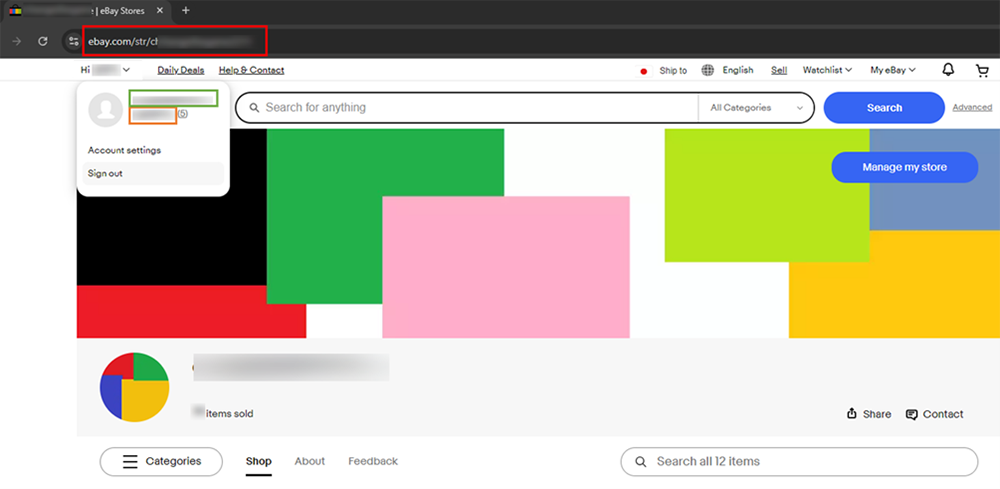Click the browser forward arrow
Image resolution: width=1000 pixels, height=489 pixels.
point(16,41)
